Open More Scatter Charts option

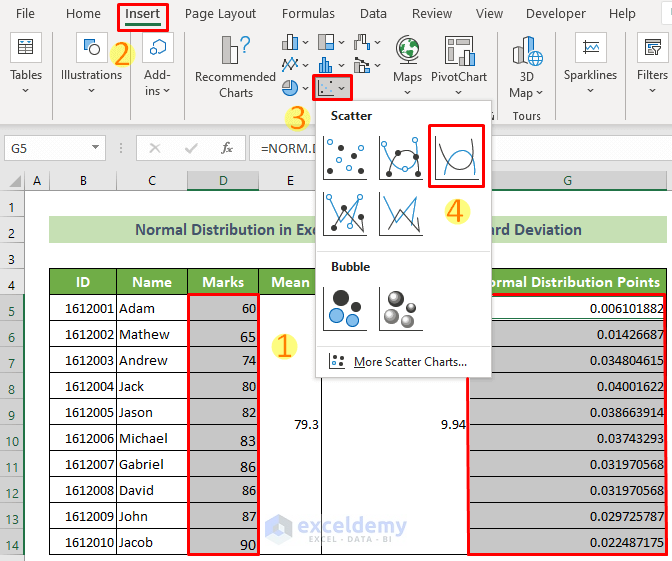pyautogui.click(x=403, y=362)
